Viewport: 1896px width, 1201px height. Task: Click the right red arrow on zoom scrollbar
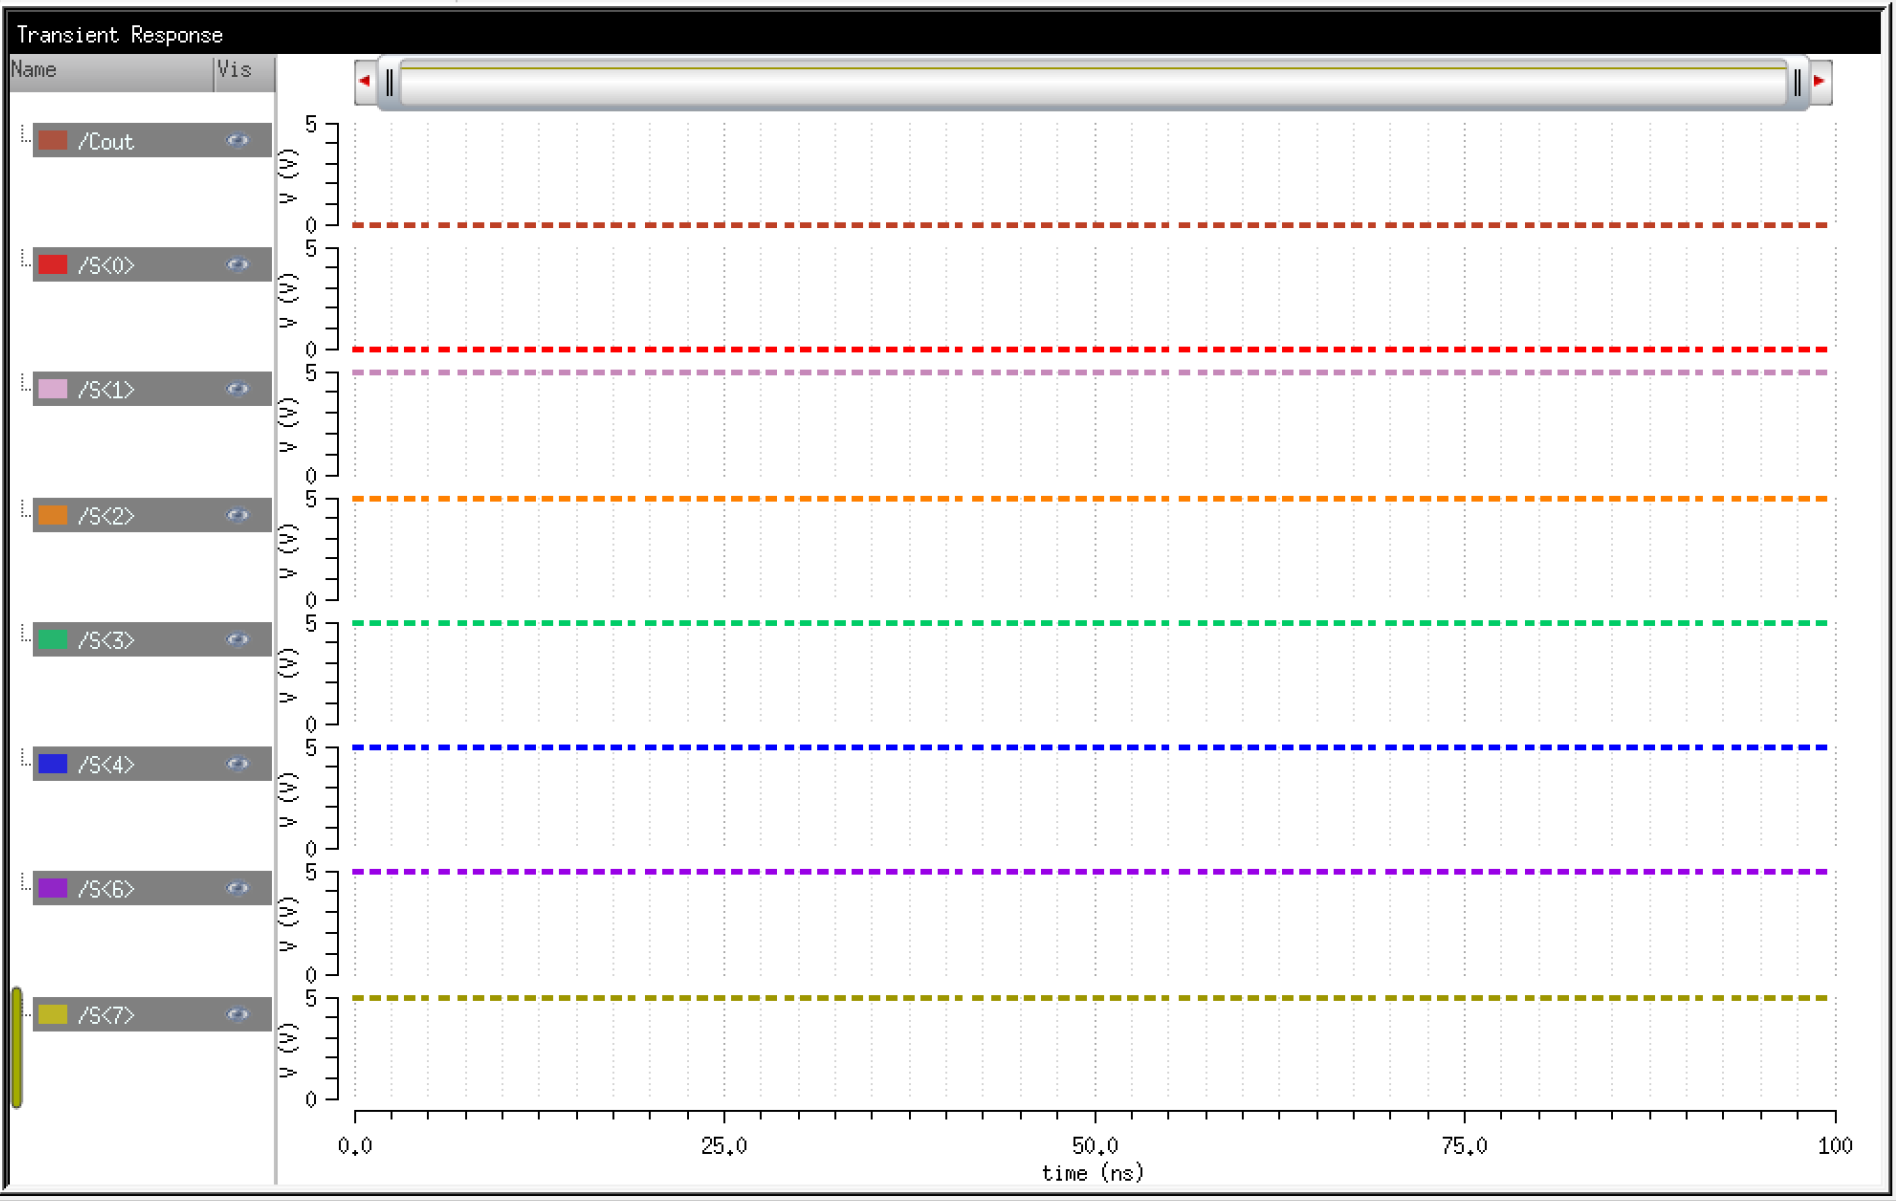1820,81
